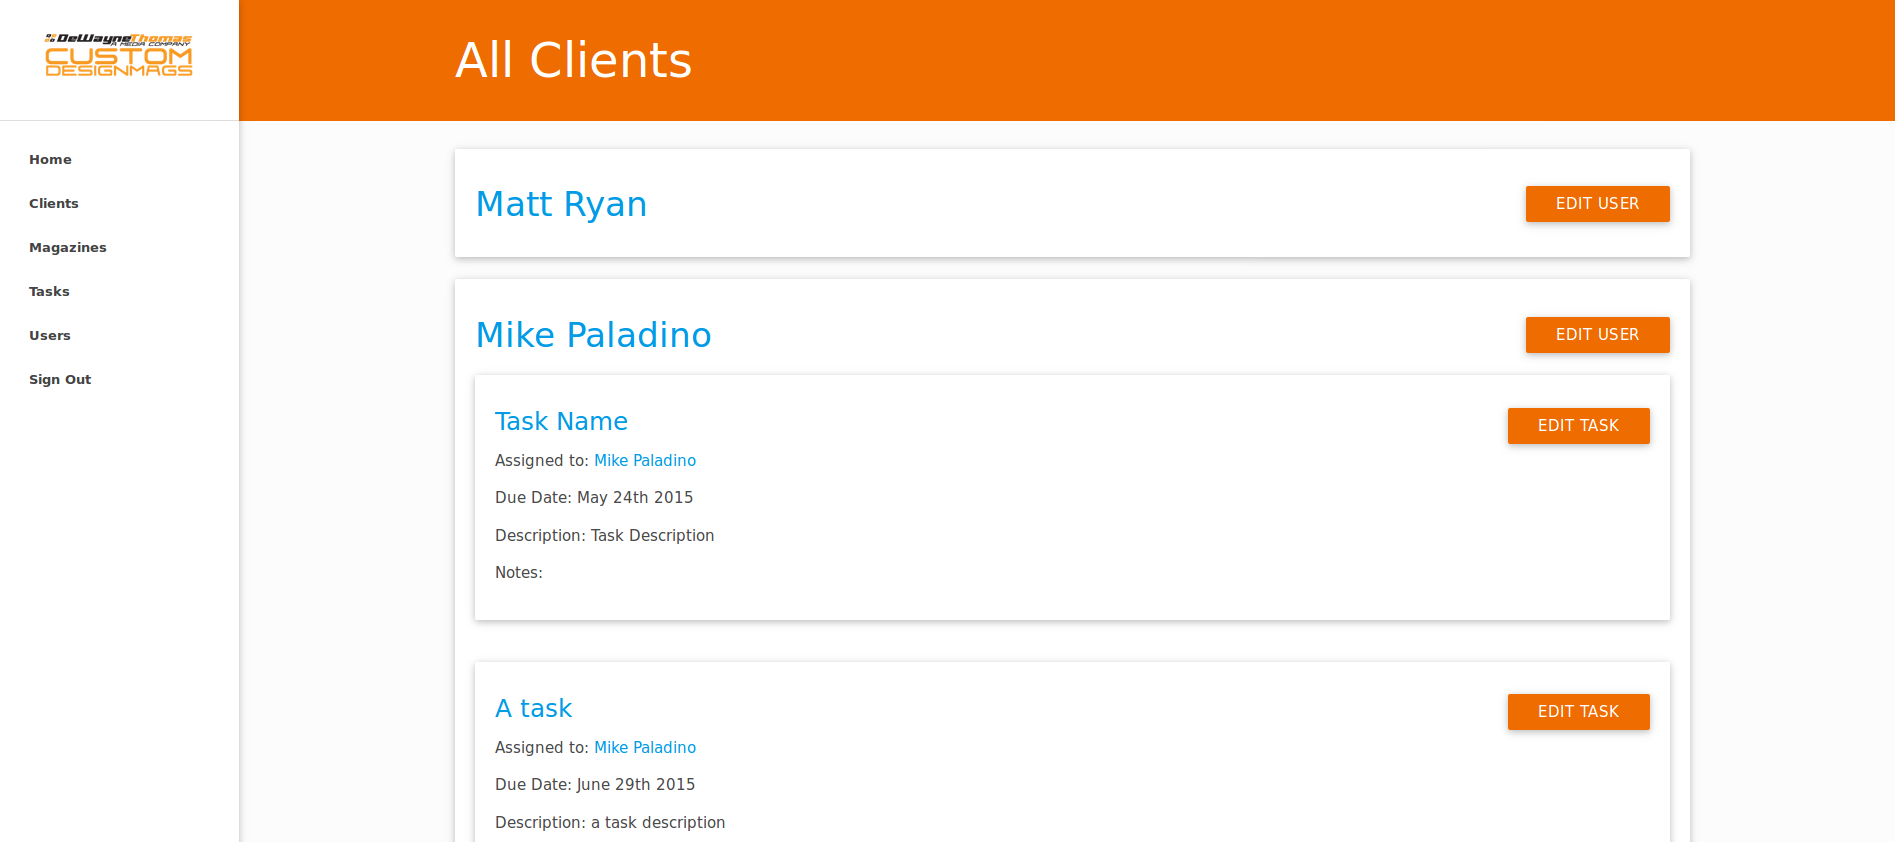The height and width of the screenshot is (842, 1895).
Task: Click the 'All Clients' page heading
Action: [x=573, y=60]
